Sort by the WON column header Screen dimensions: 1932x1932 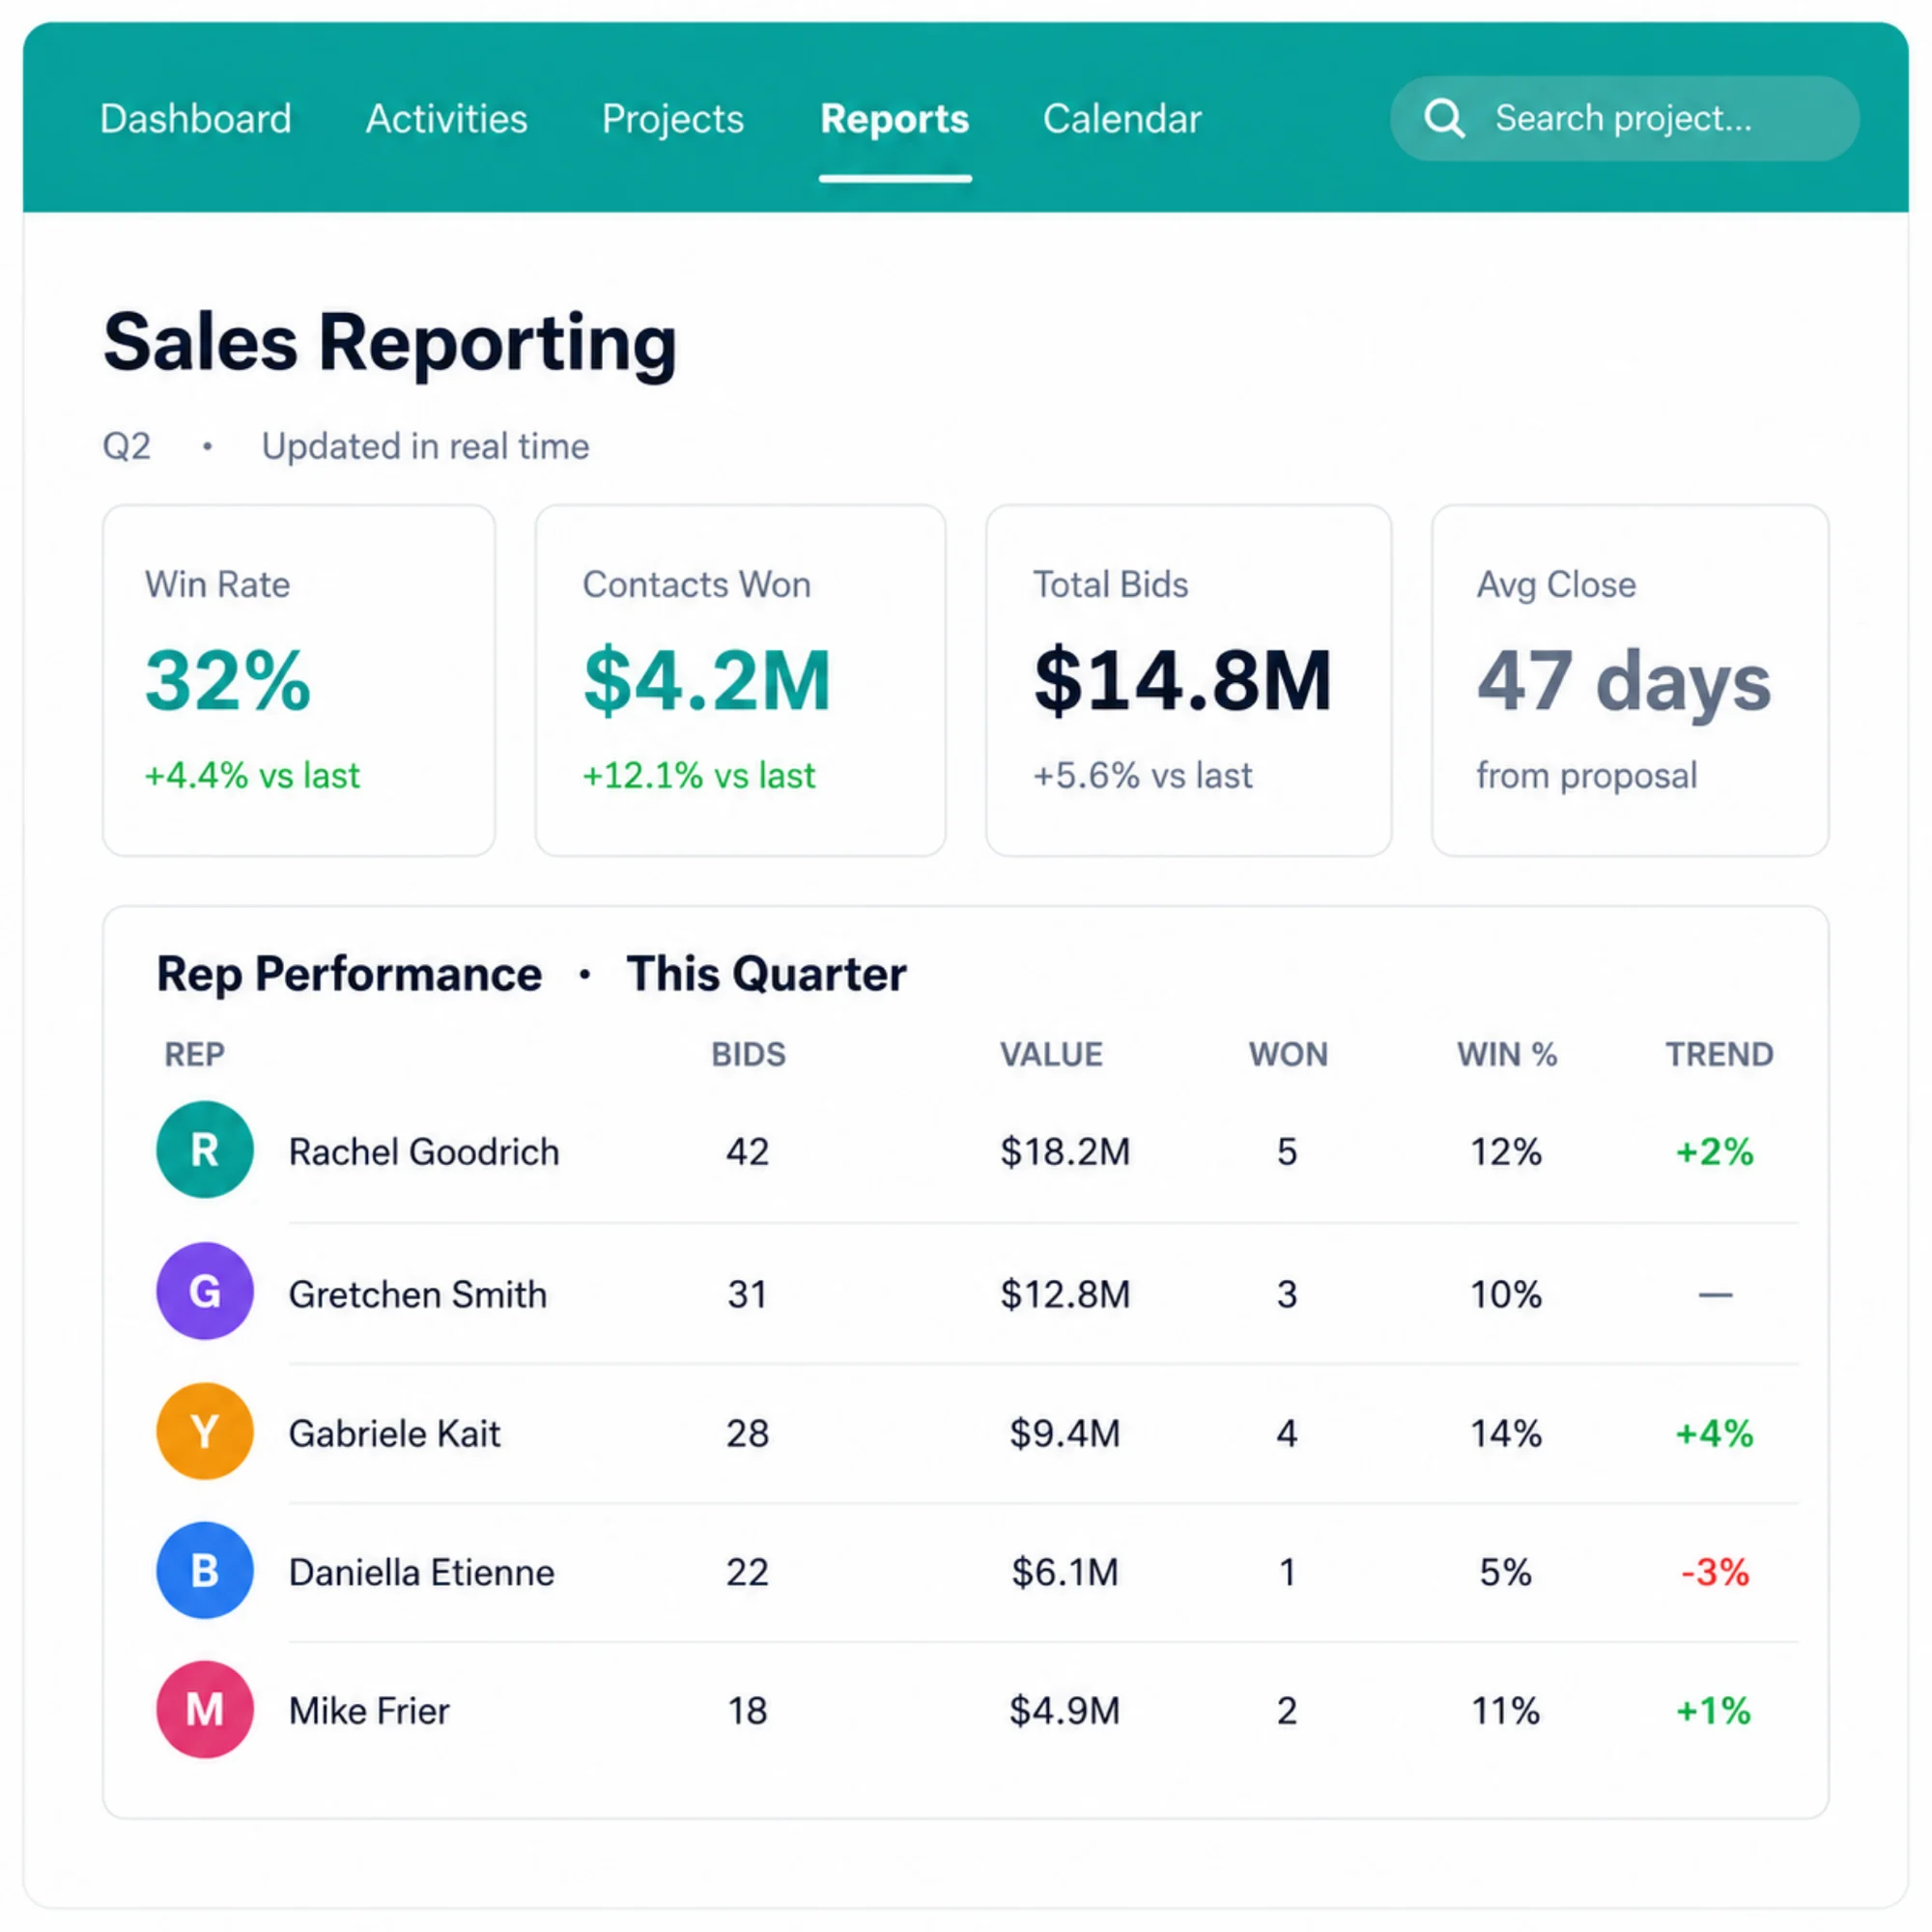click(x=1288, y=1054)
